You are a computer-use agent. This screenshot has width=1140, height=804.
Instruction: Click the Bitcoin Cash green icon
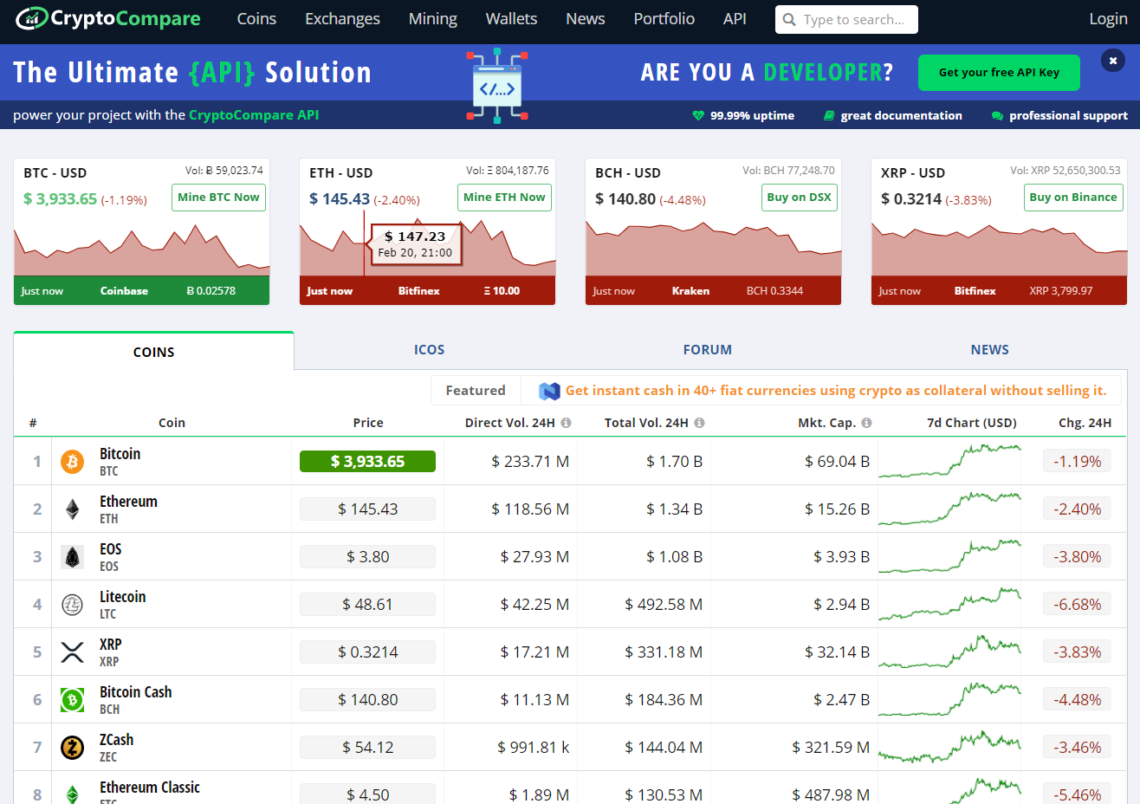(x=72, y=699)
